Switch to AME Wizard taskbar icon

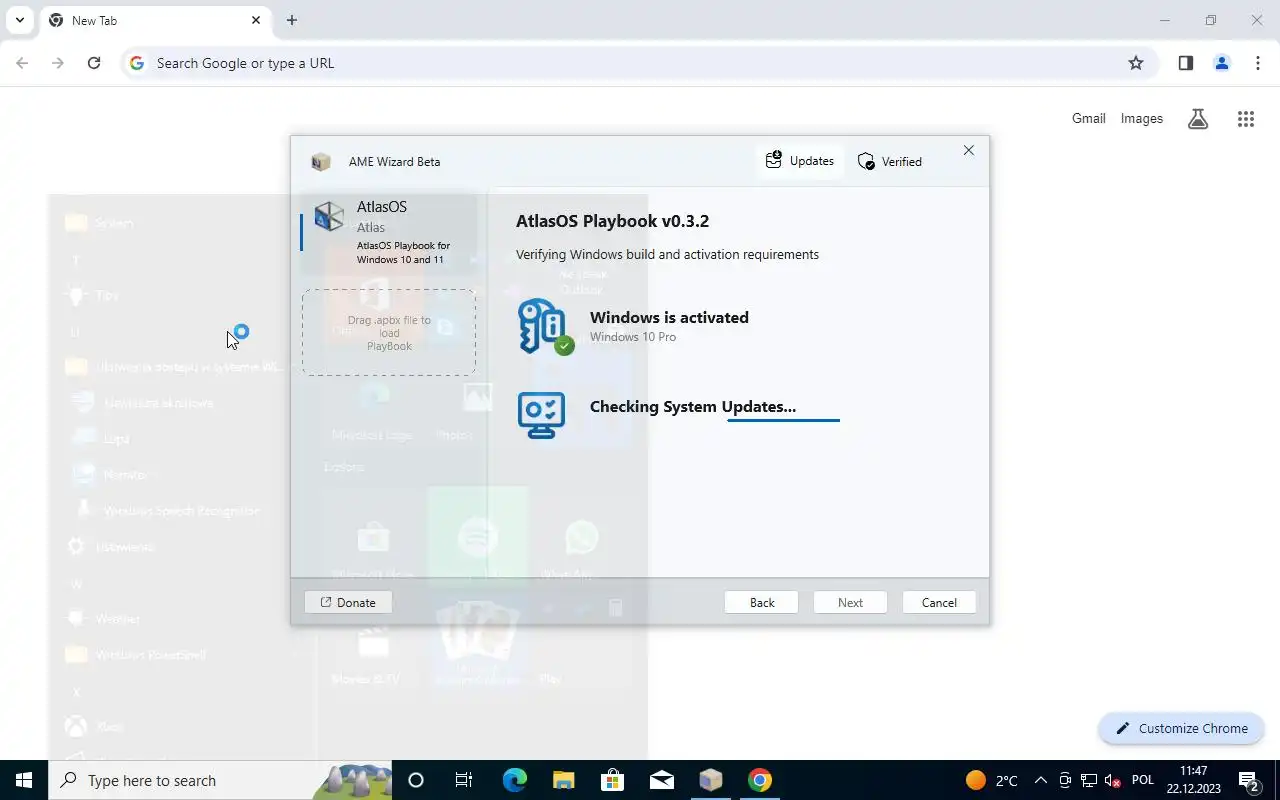coord(711,780)
